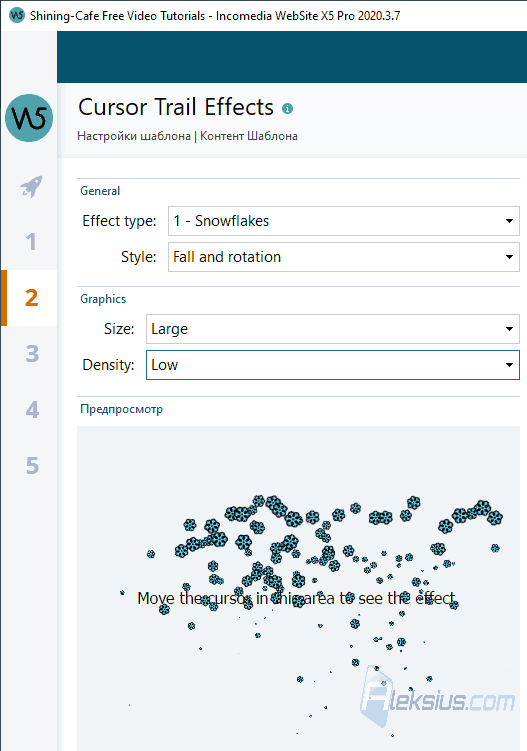
Task: Select step 2 in sidebar
Action: click(29, 298)
